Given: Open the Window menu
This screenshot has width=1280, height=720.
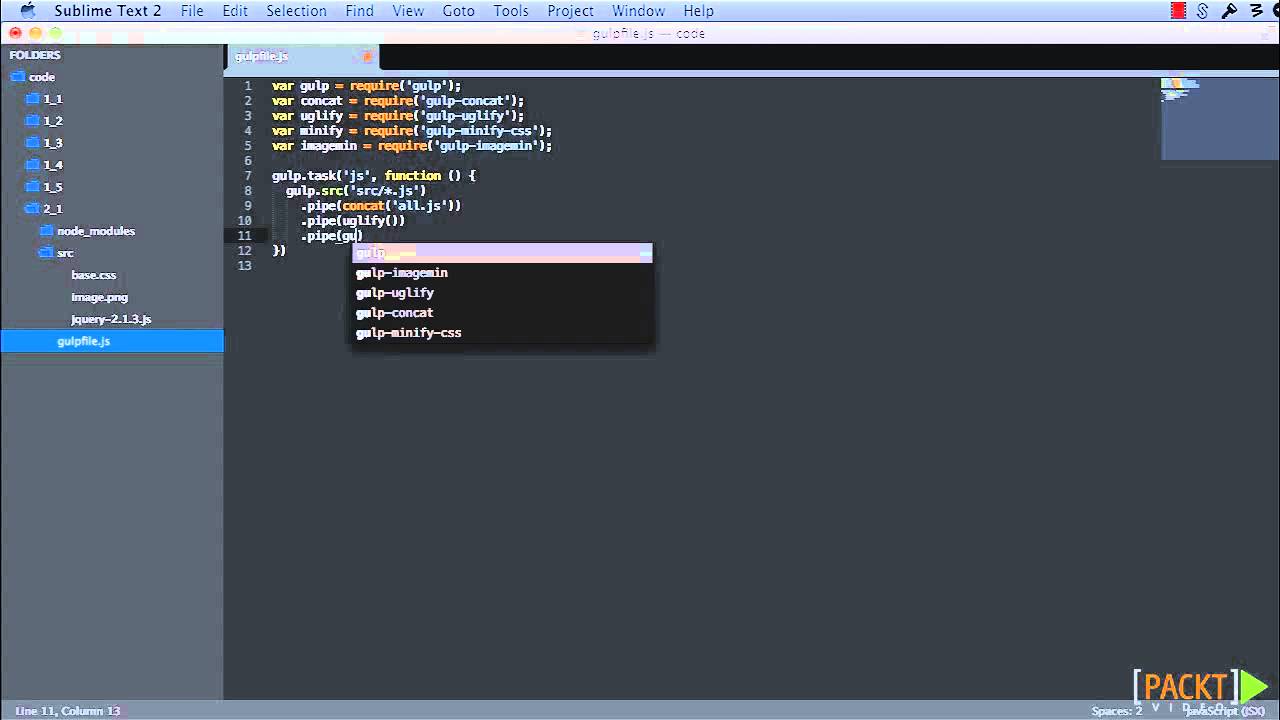Looking at the screenshot, I should click(x=638, y=11).
